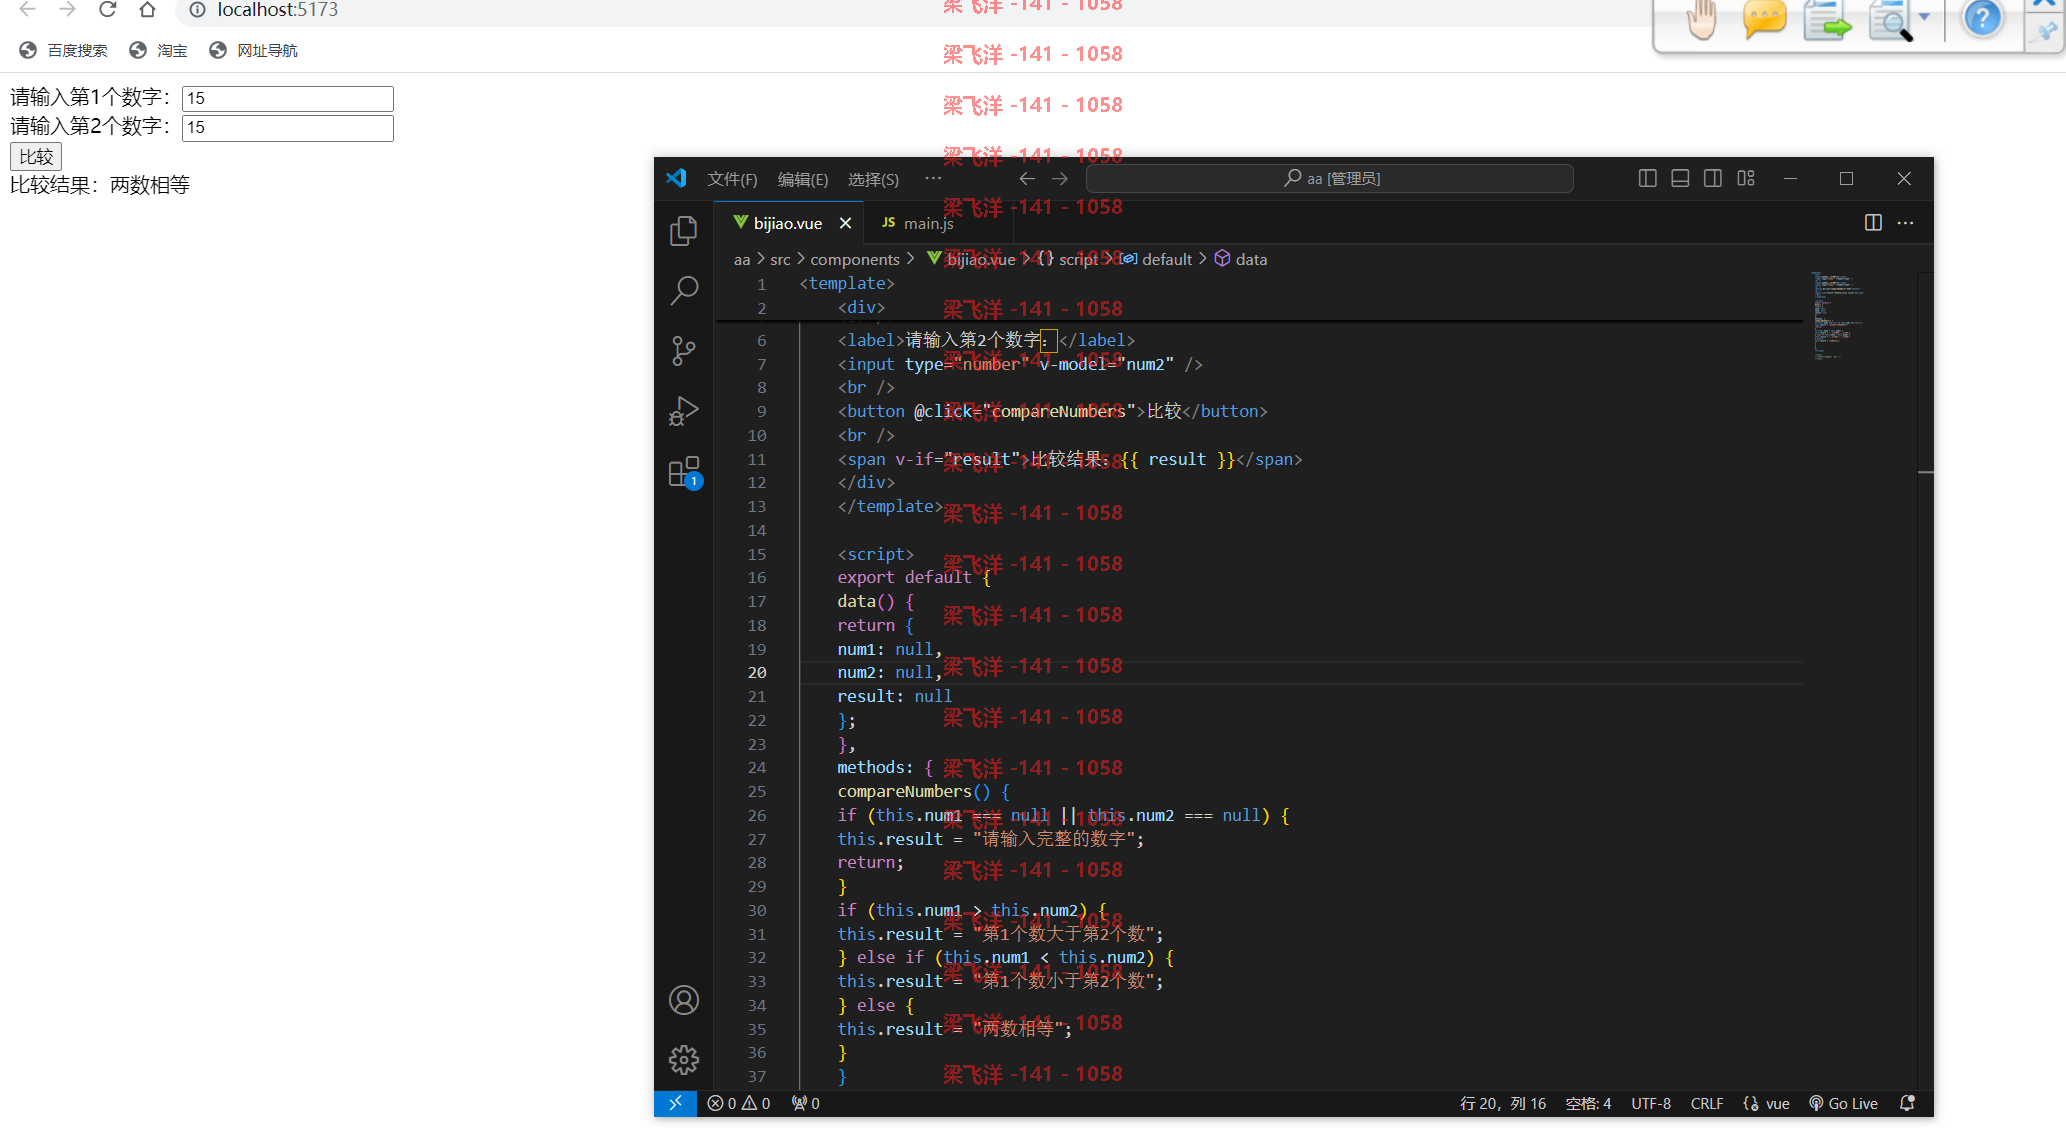
Task: Click the 比较 button on web page
Action: pyautogui.click(x=36, y=157)
